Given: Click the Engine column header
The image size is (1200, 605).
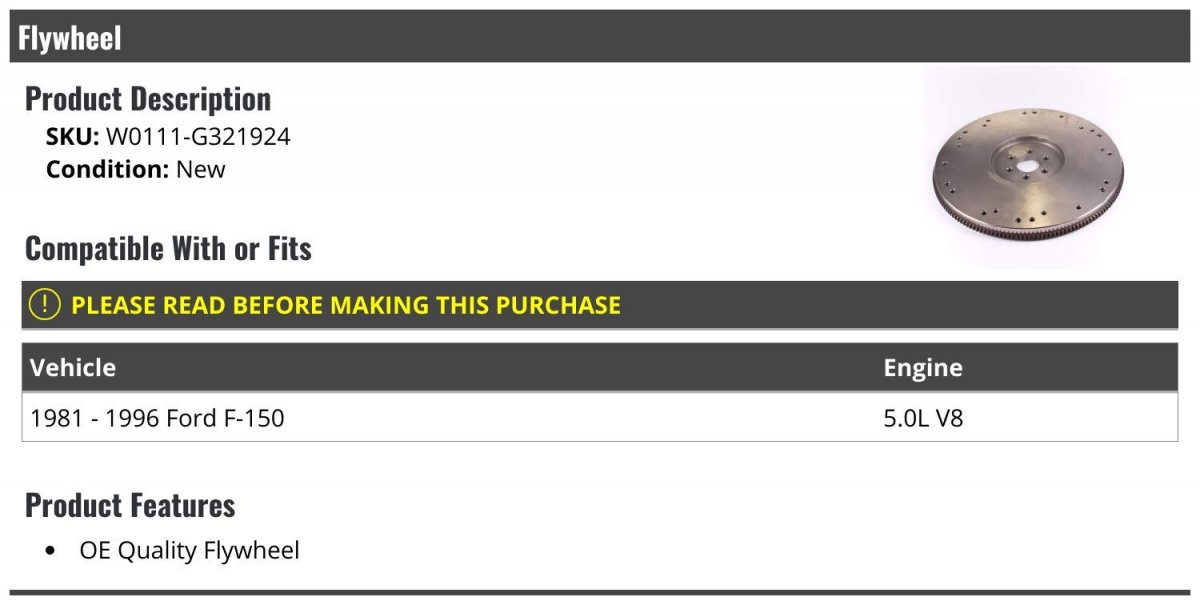Looking at the screenshot, I should [x=922, y=367].
